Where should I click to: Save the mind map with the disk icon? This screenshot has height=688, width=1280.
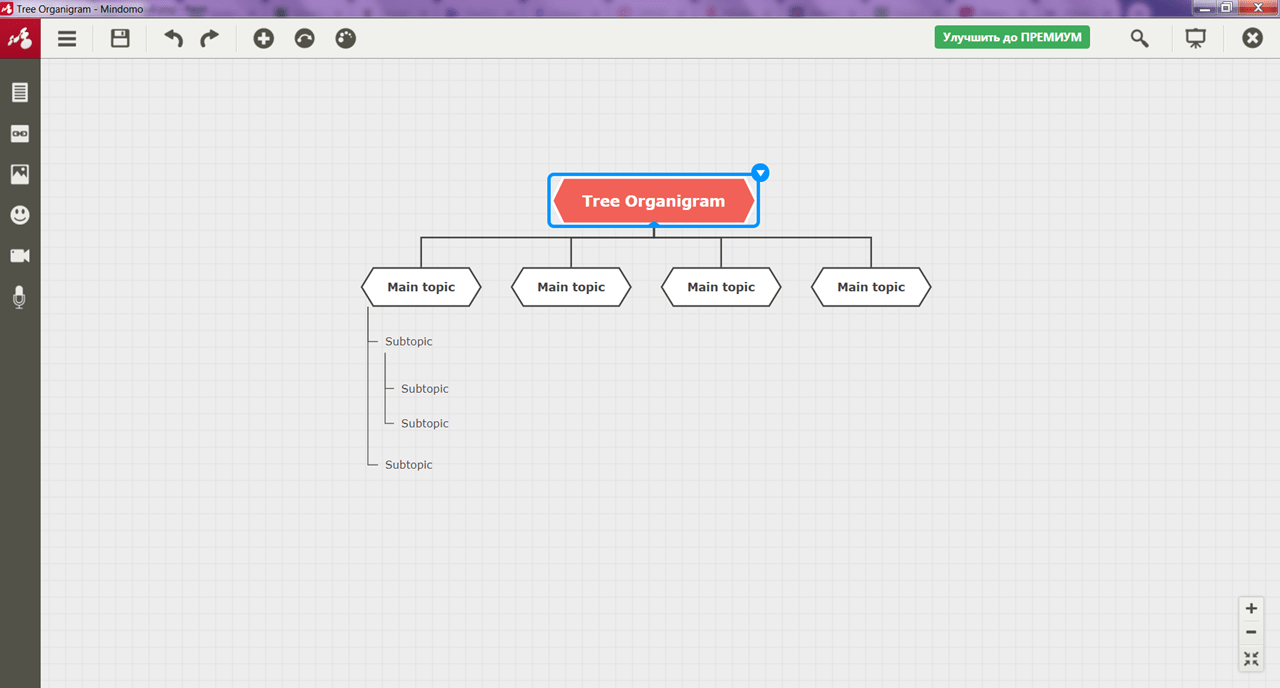pyautogui.click(x=120, y=39)
